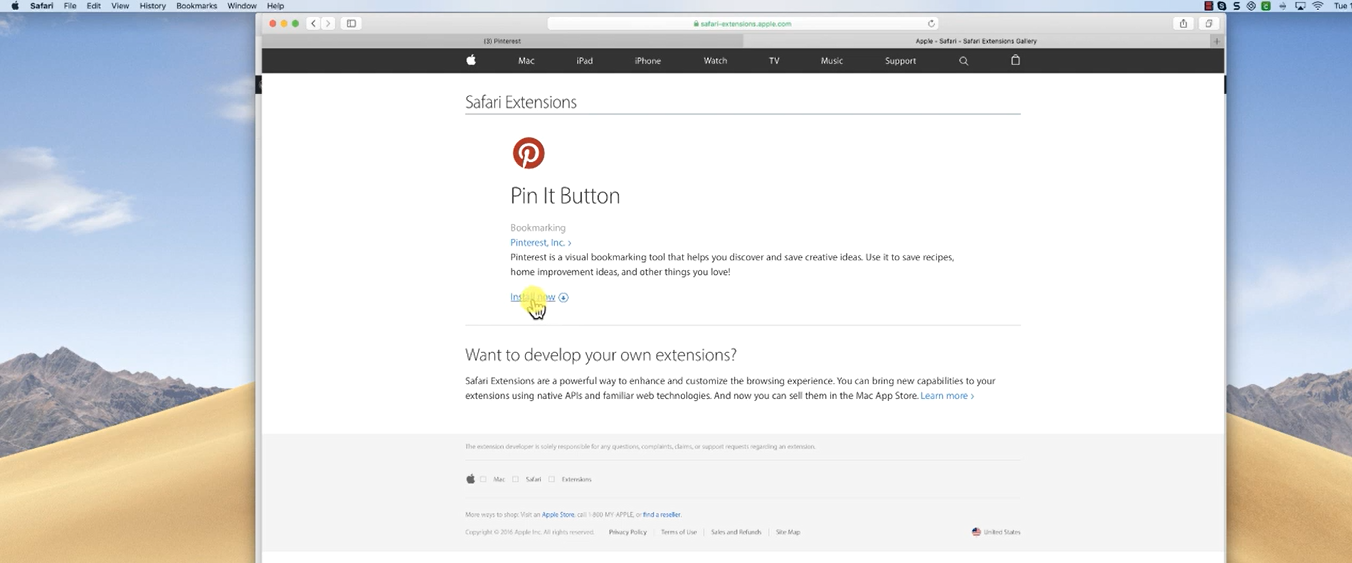Click Safari's Share toolbar button

point(1184,23)
